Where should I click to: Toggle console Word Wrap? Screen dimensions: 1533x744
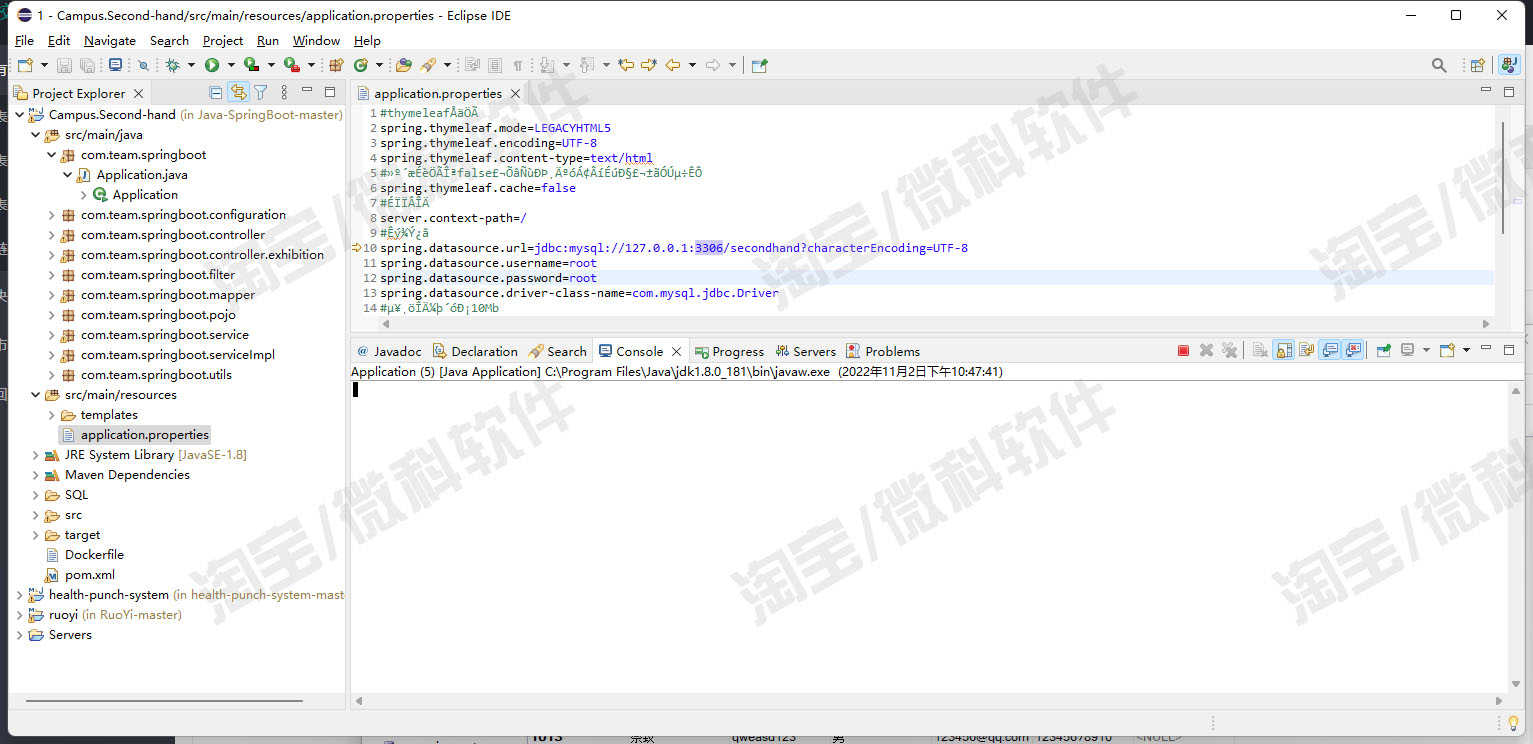pos(1307,351)
